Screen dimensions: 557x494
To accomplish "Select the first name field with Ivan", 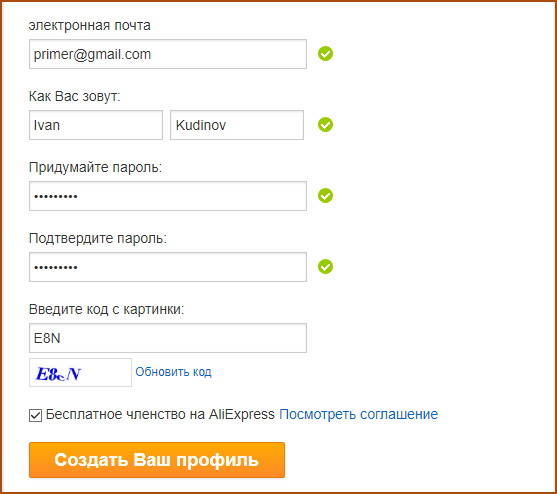I will pyautogui.click(x=96, y=125).
